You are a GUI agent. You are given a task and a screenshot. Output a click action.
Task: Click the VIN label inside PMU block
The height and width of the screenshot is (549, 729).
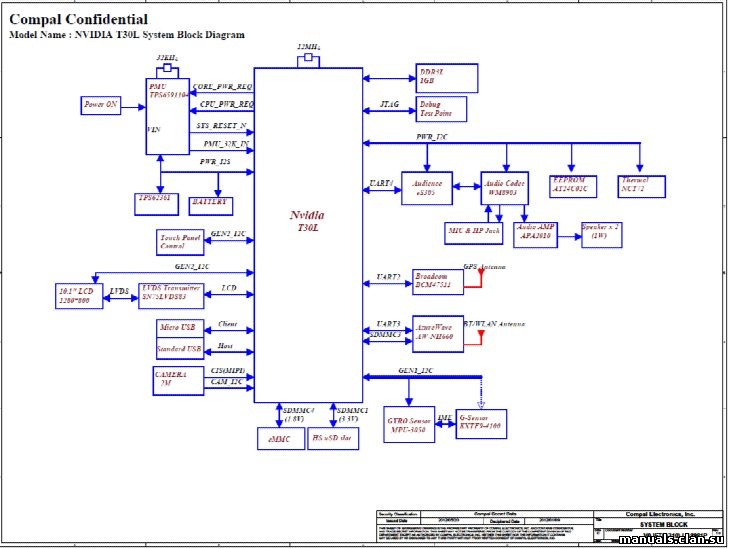coord(154,129)
